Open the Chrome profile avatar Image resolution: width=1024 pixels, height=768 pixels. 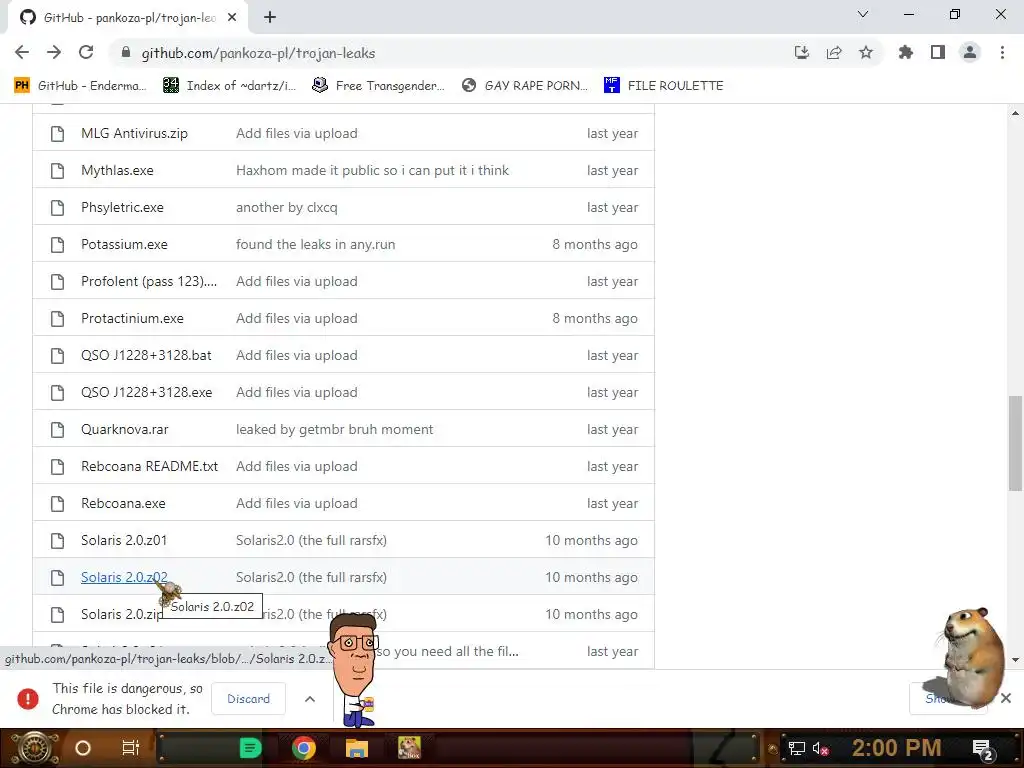pos(970,52)
